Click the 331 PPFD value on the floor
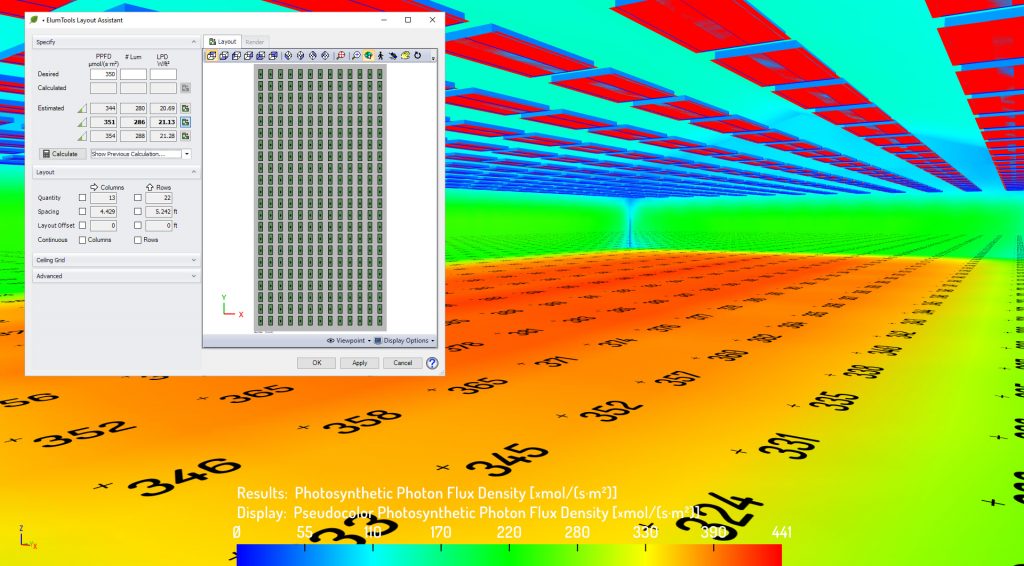 (788, 447)
